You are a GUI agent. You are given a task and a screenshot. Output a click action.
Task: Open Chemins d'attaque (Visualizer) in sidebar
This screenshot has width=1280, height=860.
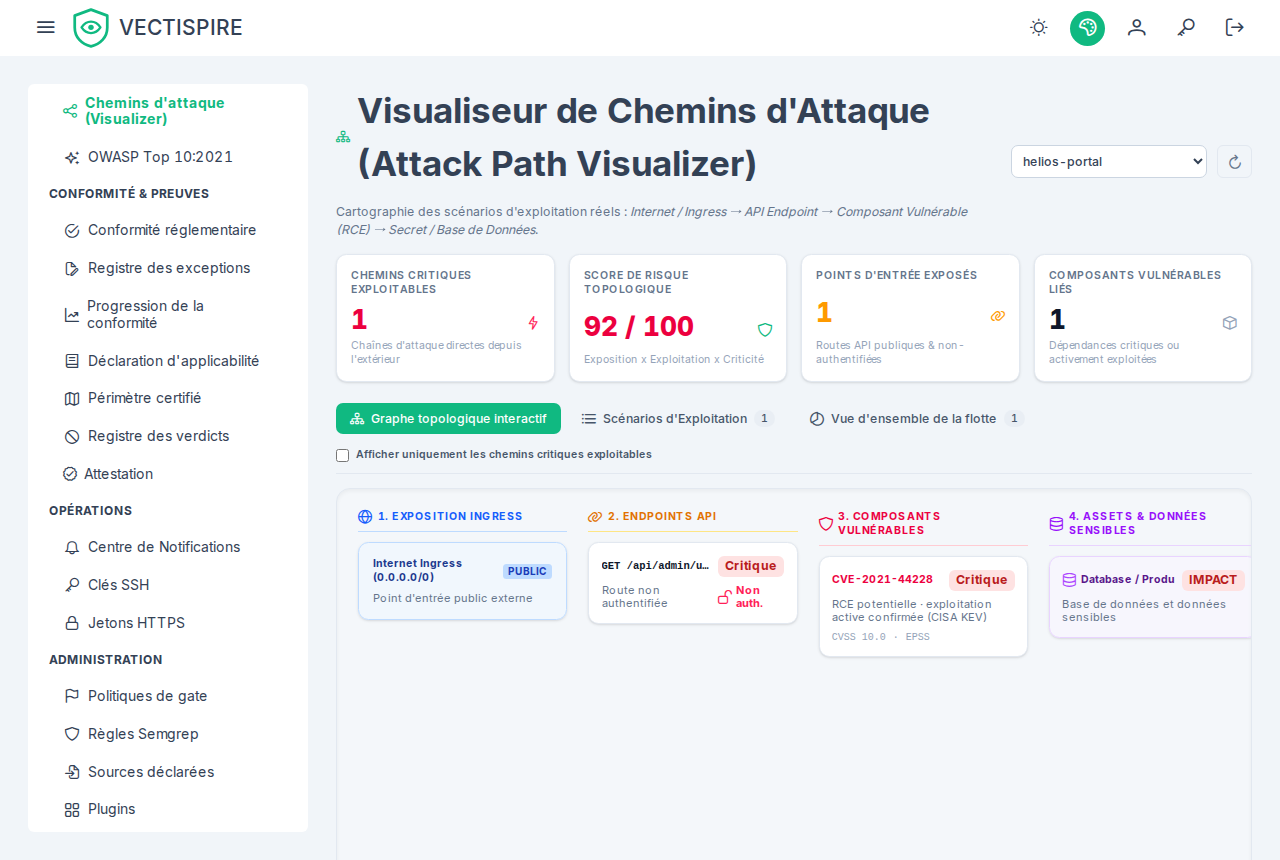point(168,111)
